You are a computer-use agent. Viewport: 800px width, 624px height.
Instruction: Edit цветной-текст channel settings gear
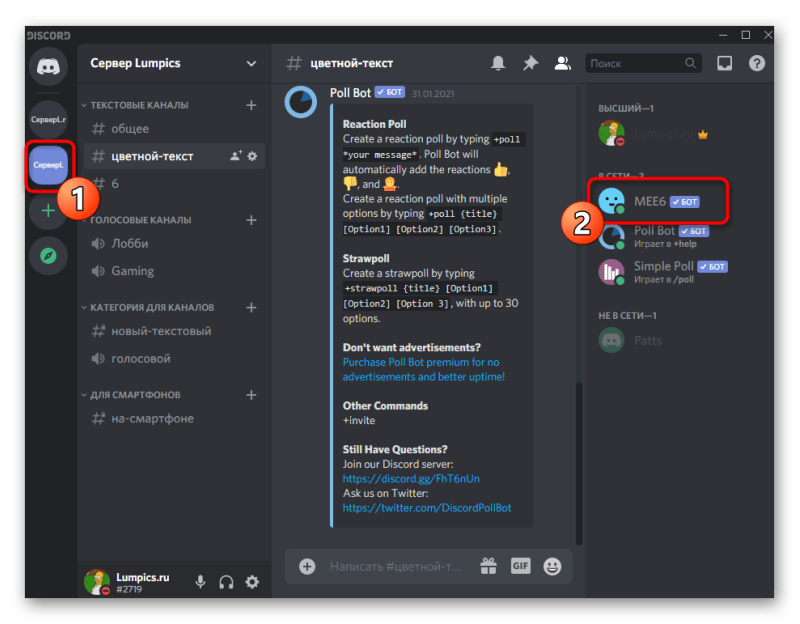[253, 156]
